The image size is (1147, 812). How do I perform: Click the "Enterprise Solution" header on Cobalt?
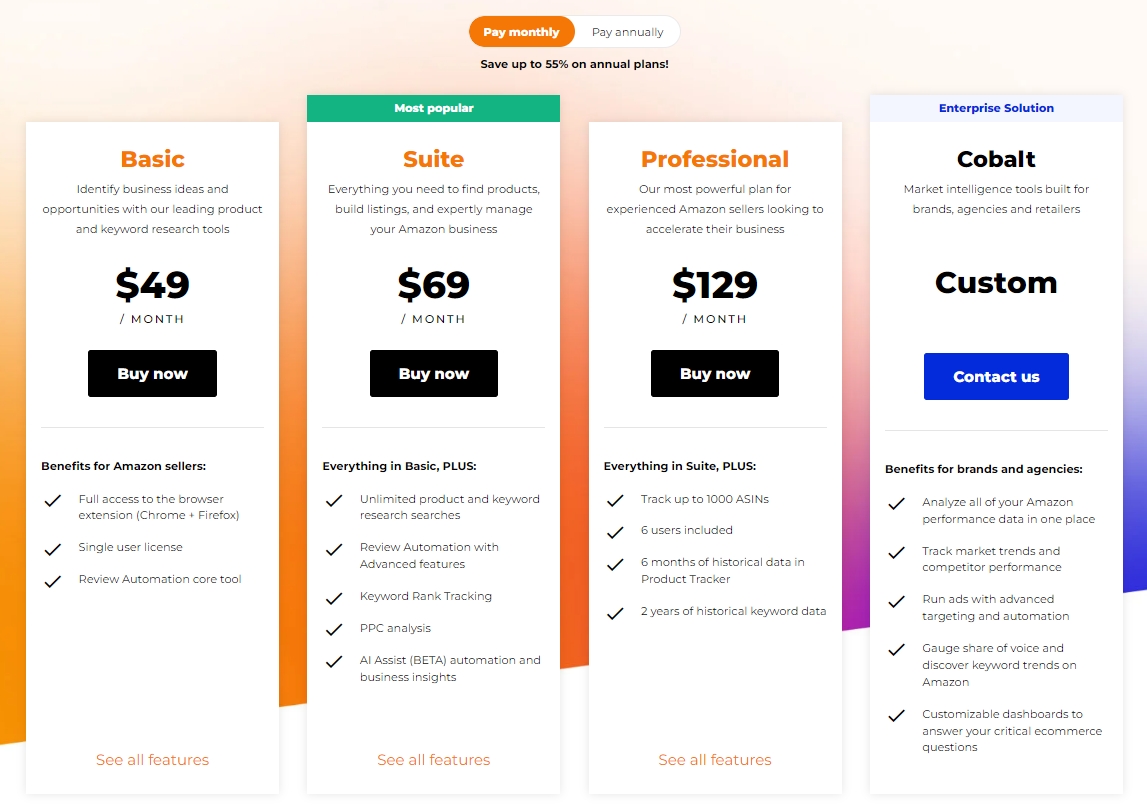pos(996,108)
